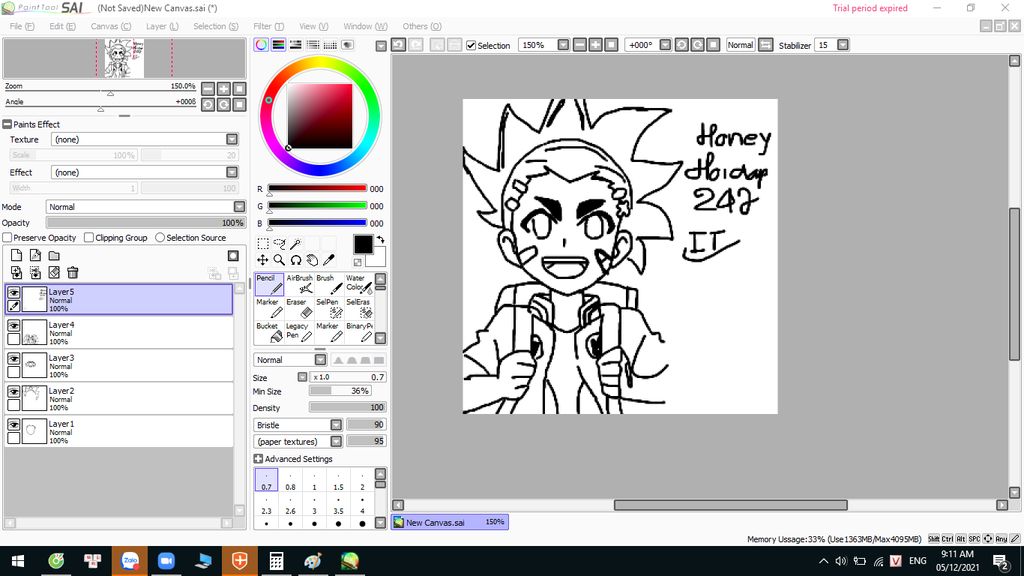The width and height of the screenshot is (1024, 576).
Task: Show the color wheel panel
Action: click(261, 45)
